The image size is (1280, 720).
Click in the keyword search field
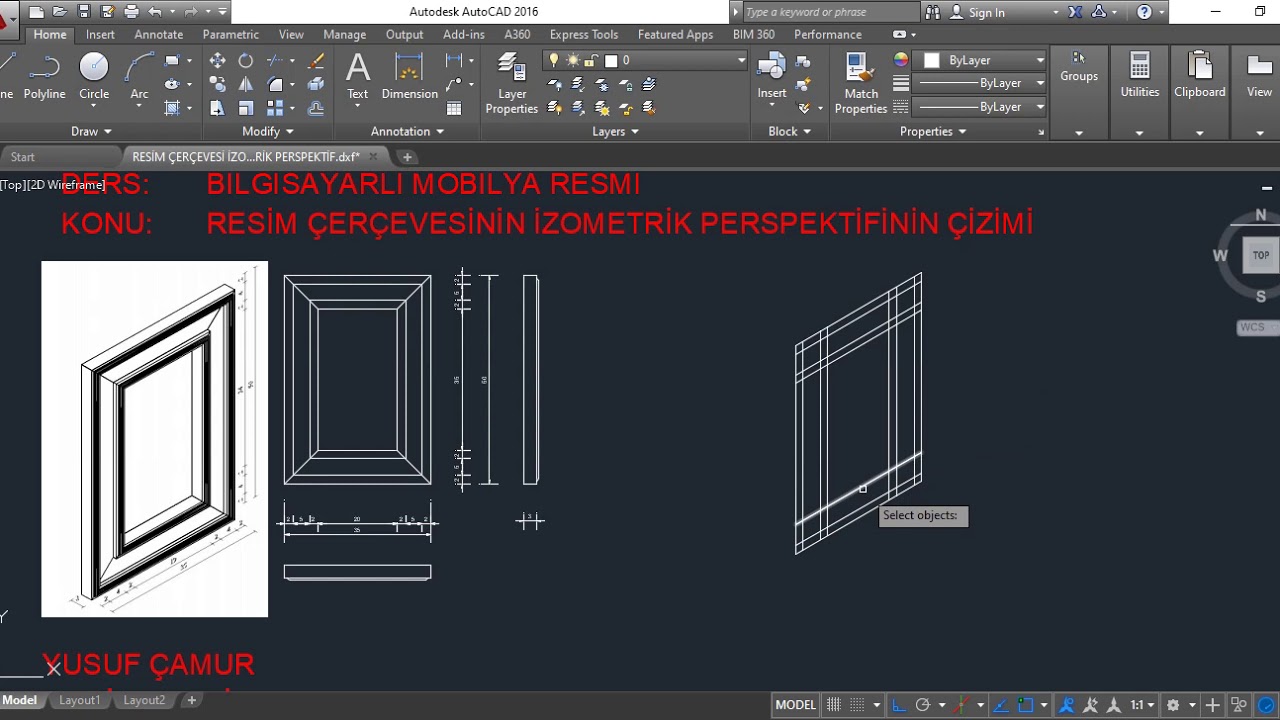tap(830, 12)
